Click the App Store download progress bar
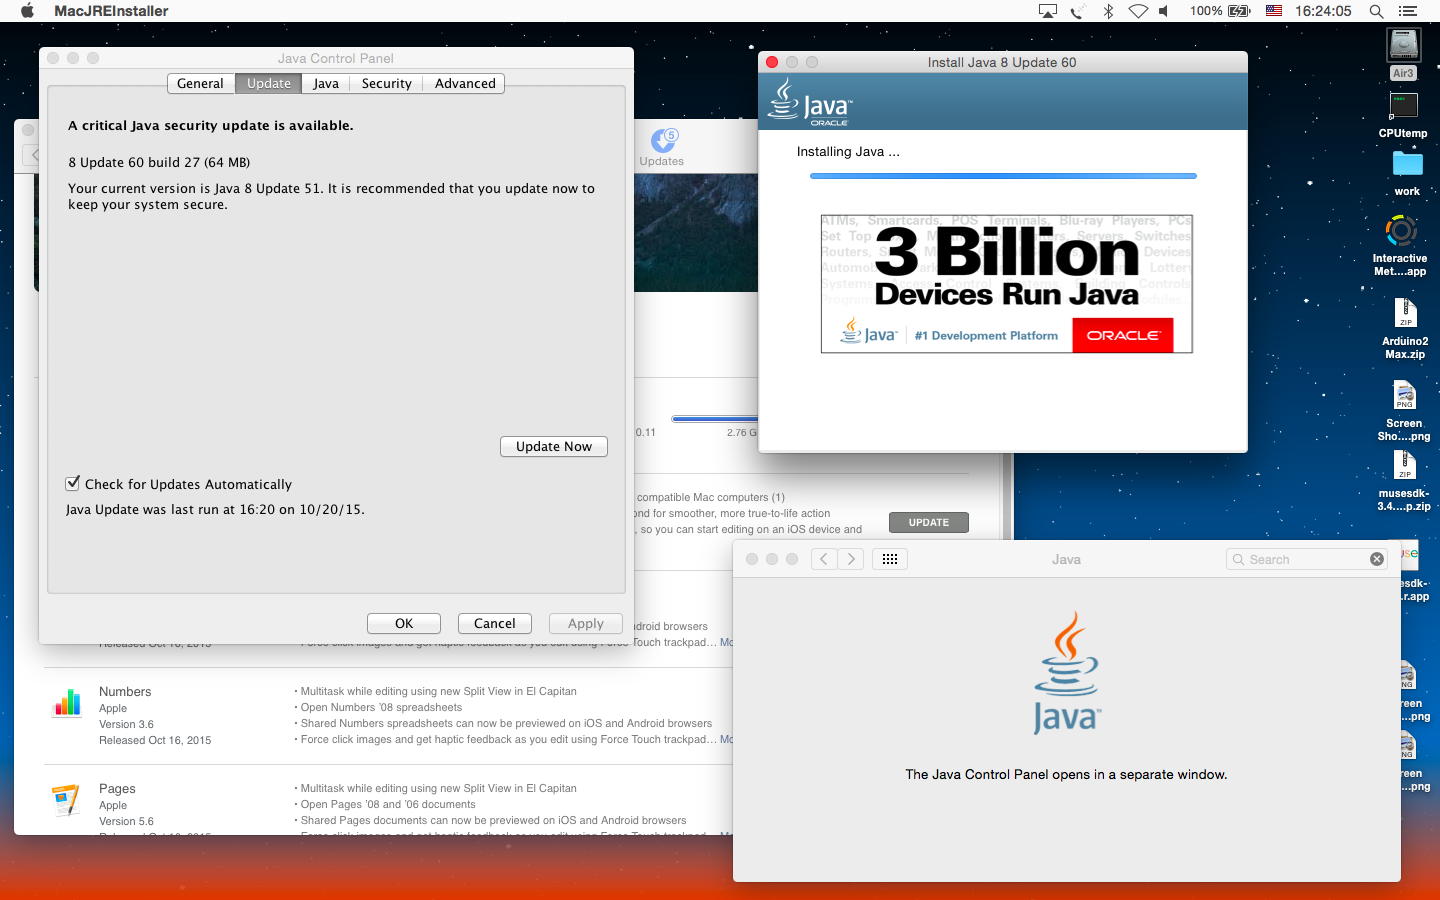The width and height of the screenshot is (1440, 900). [x=715, y=419]
